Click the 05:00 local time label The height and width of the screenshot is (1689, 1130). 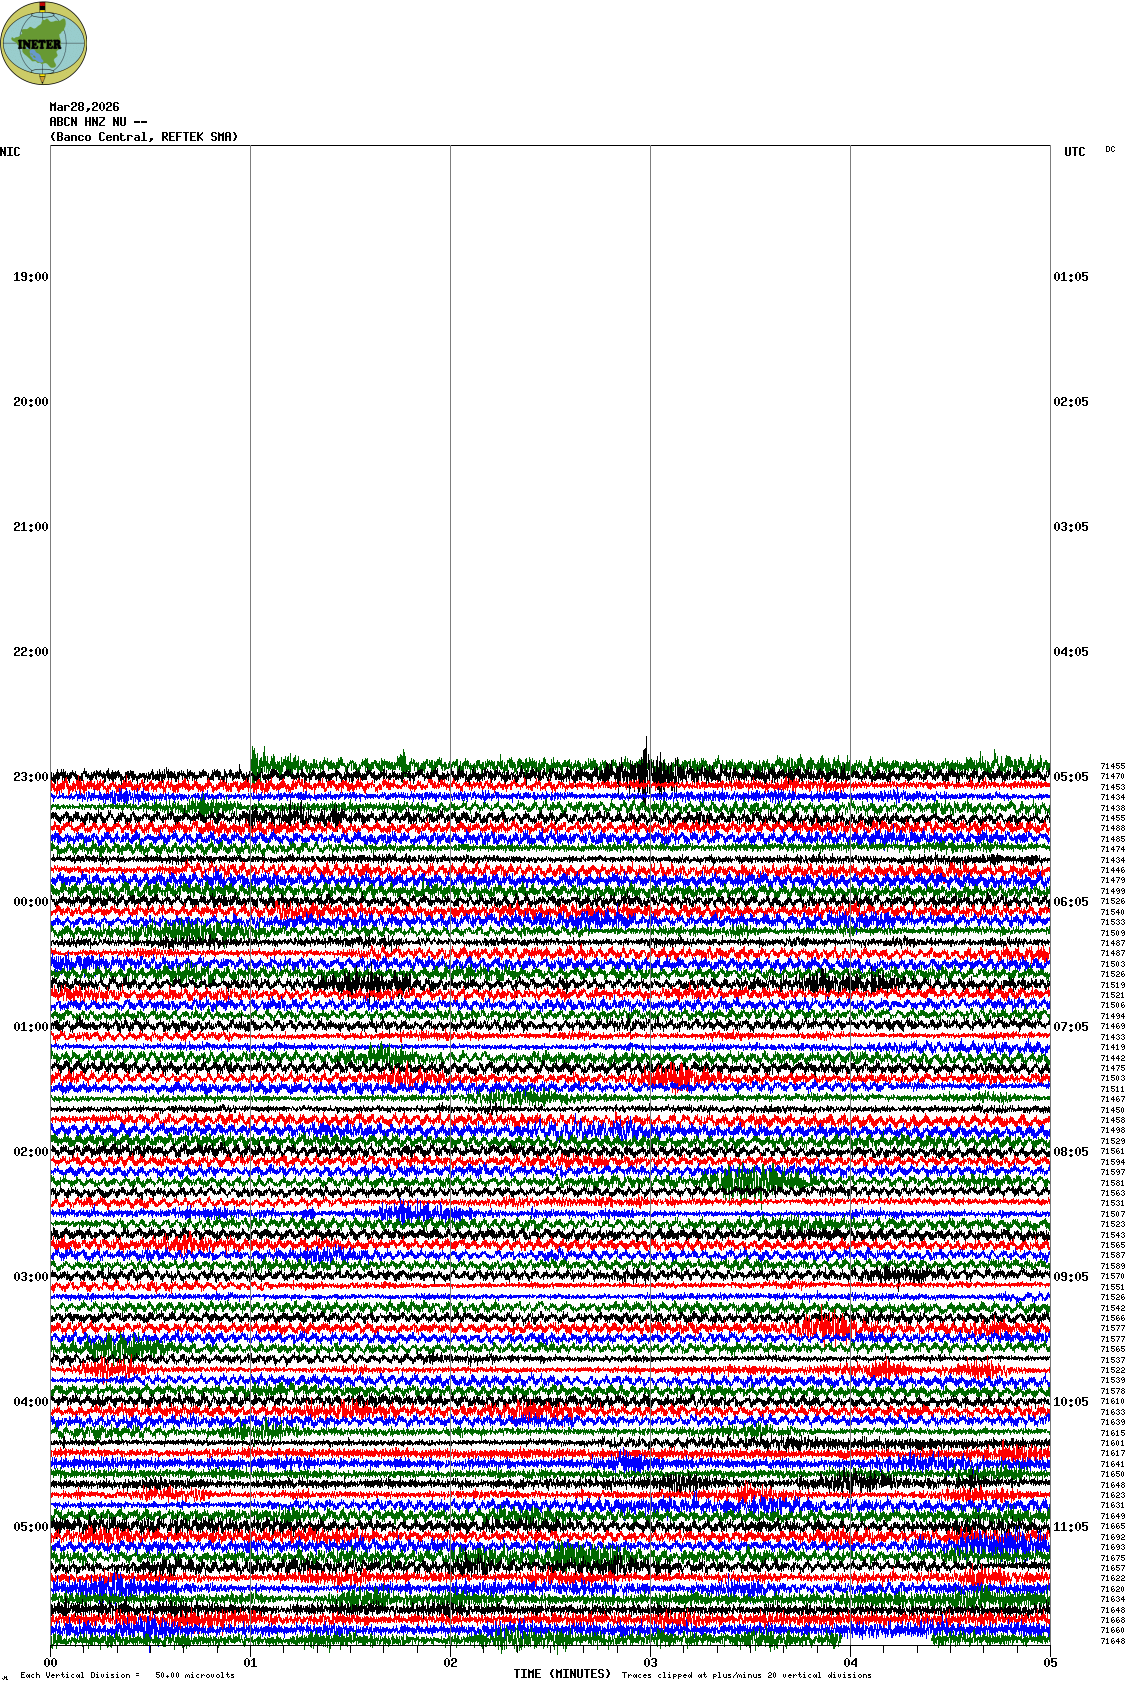click(30, 1527)
